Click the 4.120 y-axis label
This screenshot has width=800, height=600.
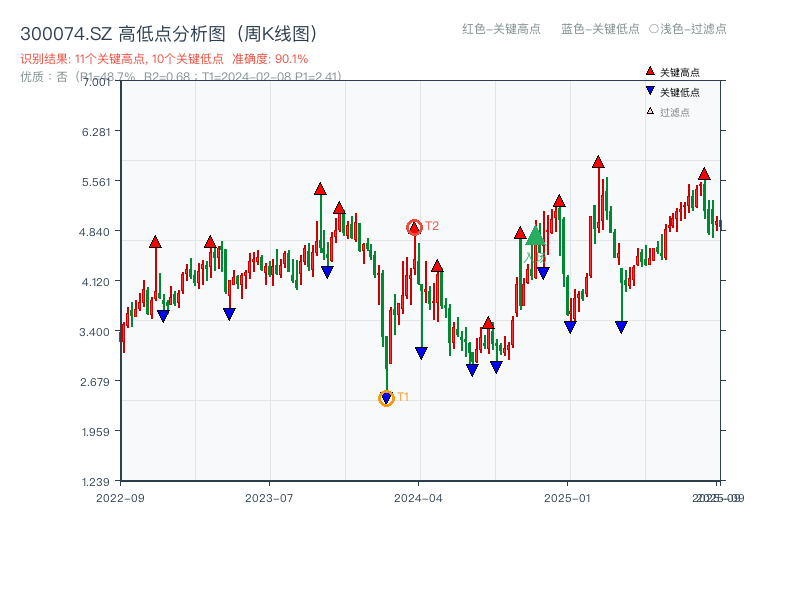coord(95,282)
